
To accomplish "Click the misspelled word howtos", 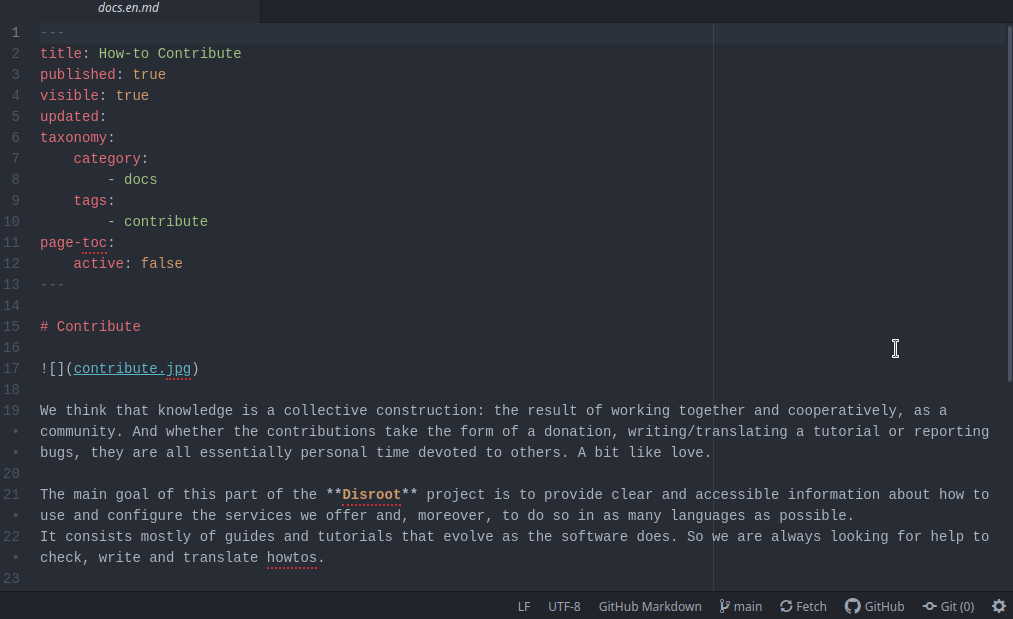I will [291, 558].
